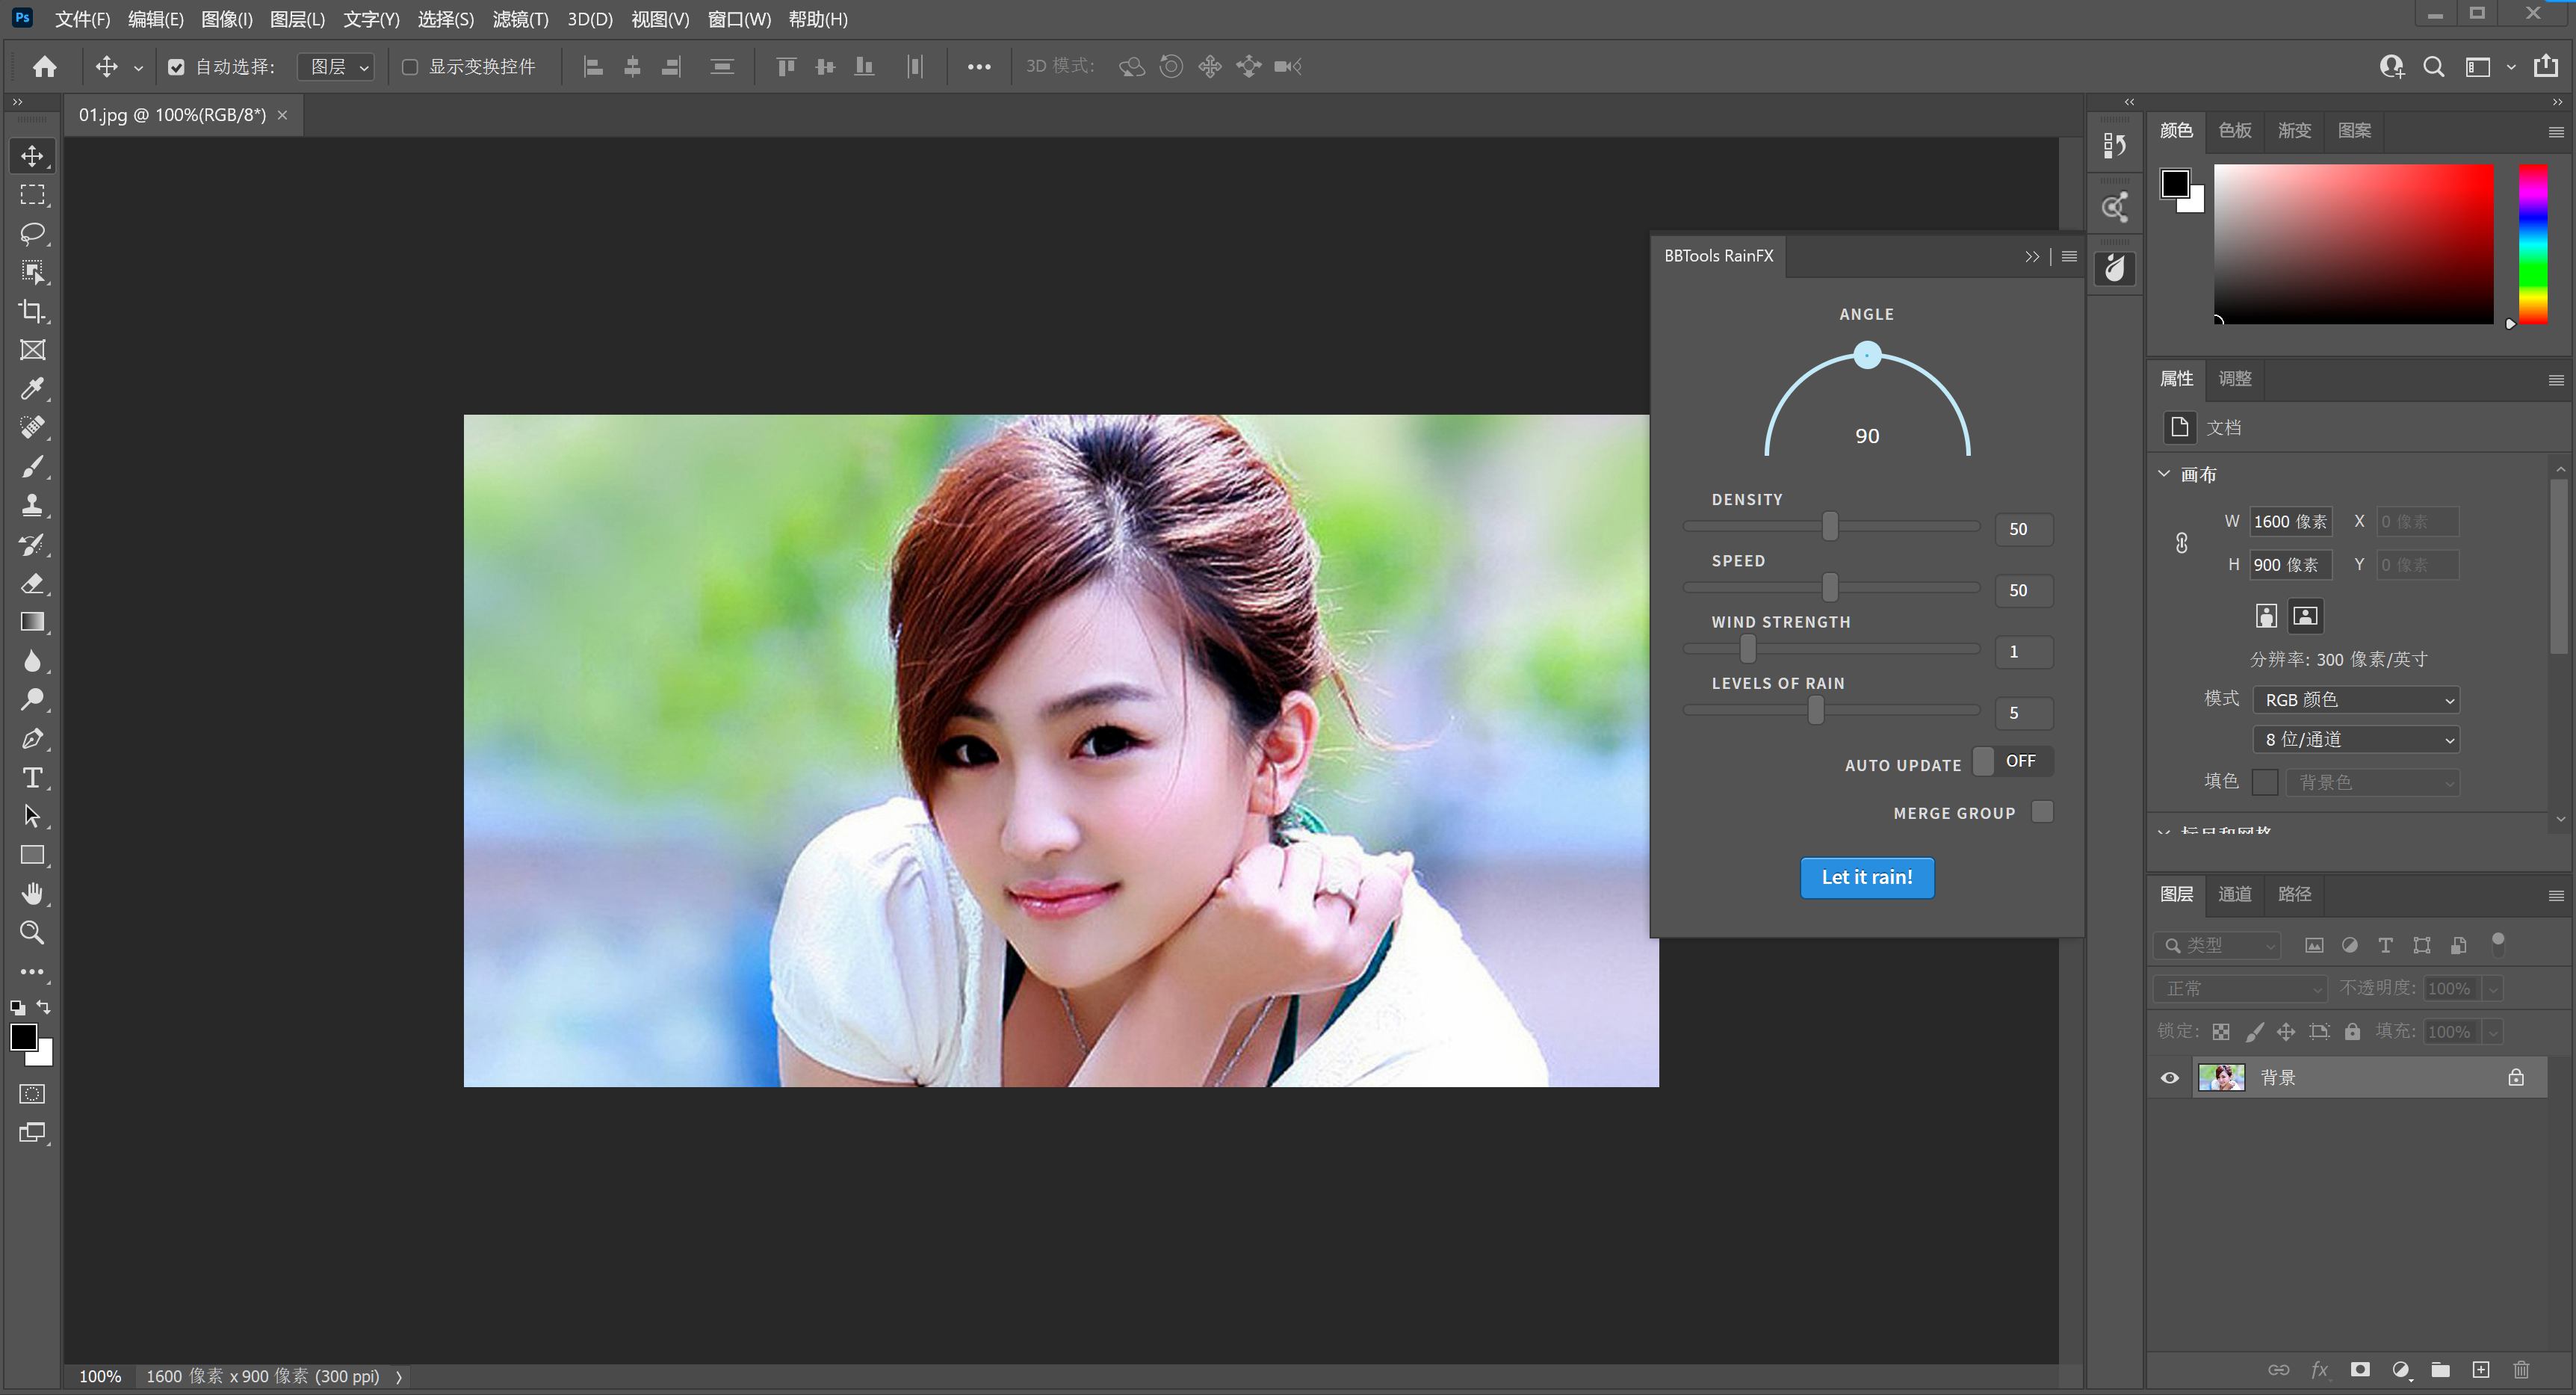Check the MERGE GROUP checkbox
2576x1395 pixels.
point(2042,812)
